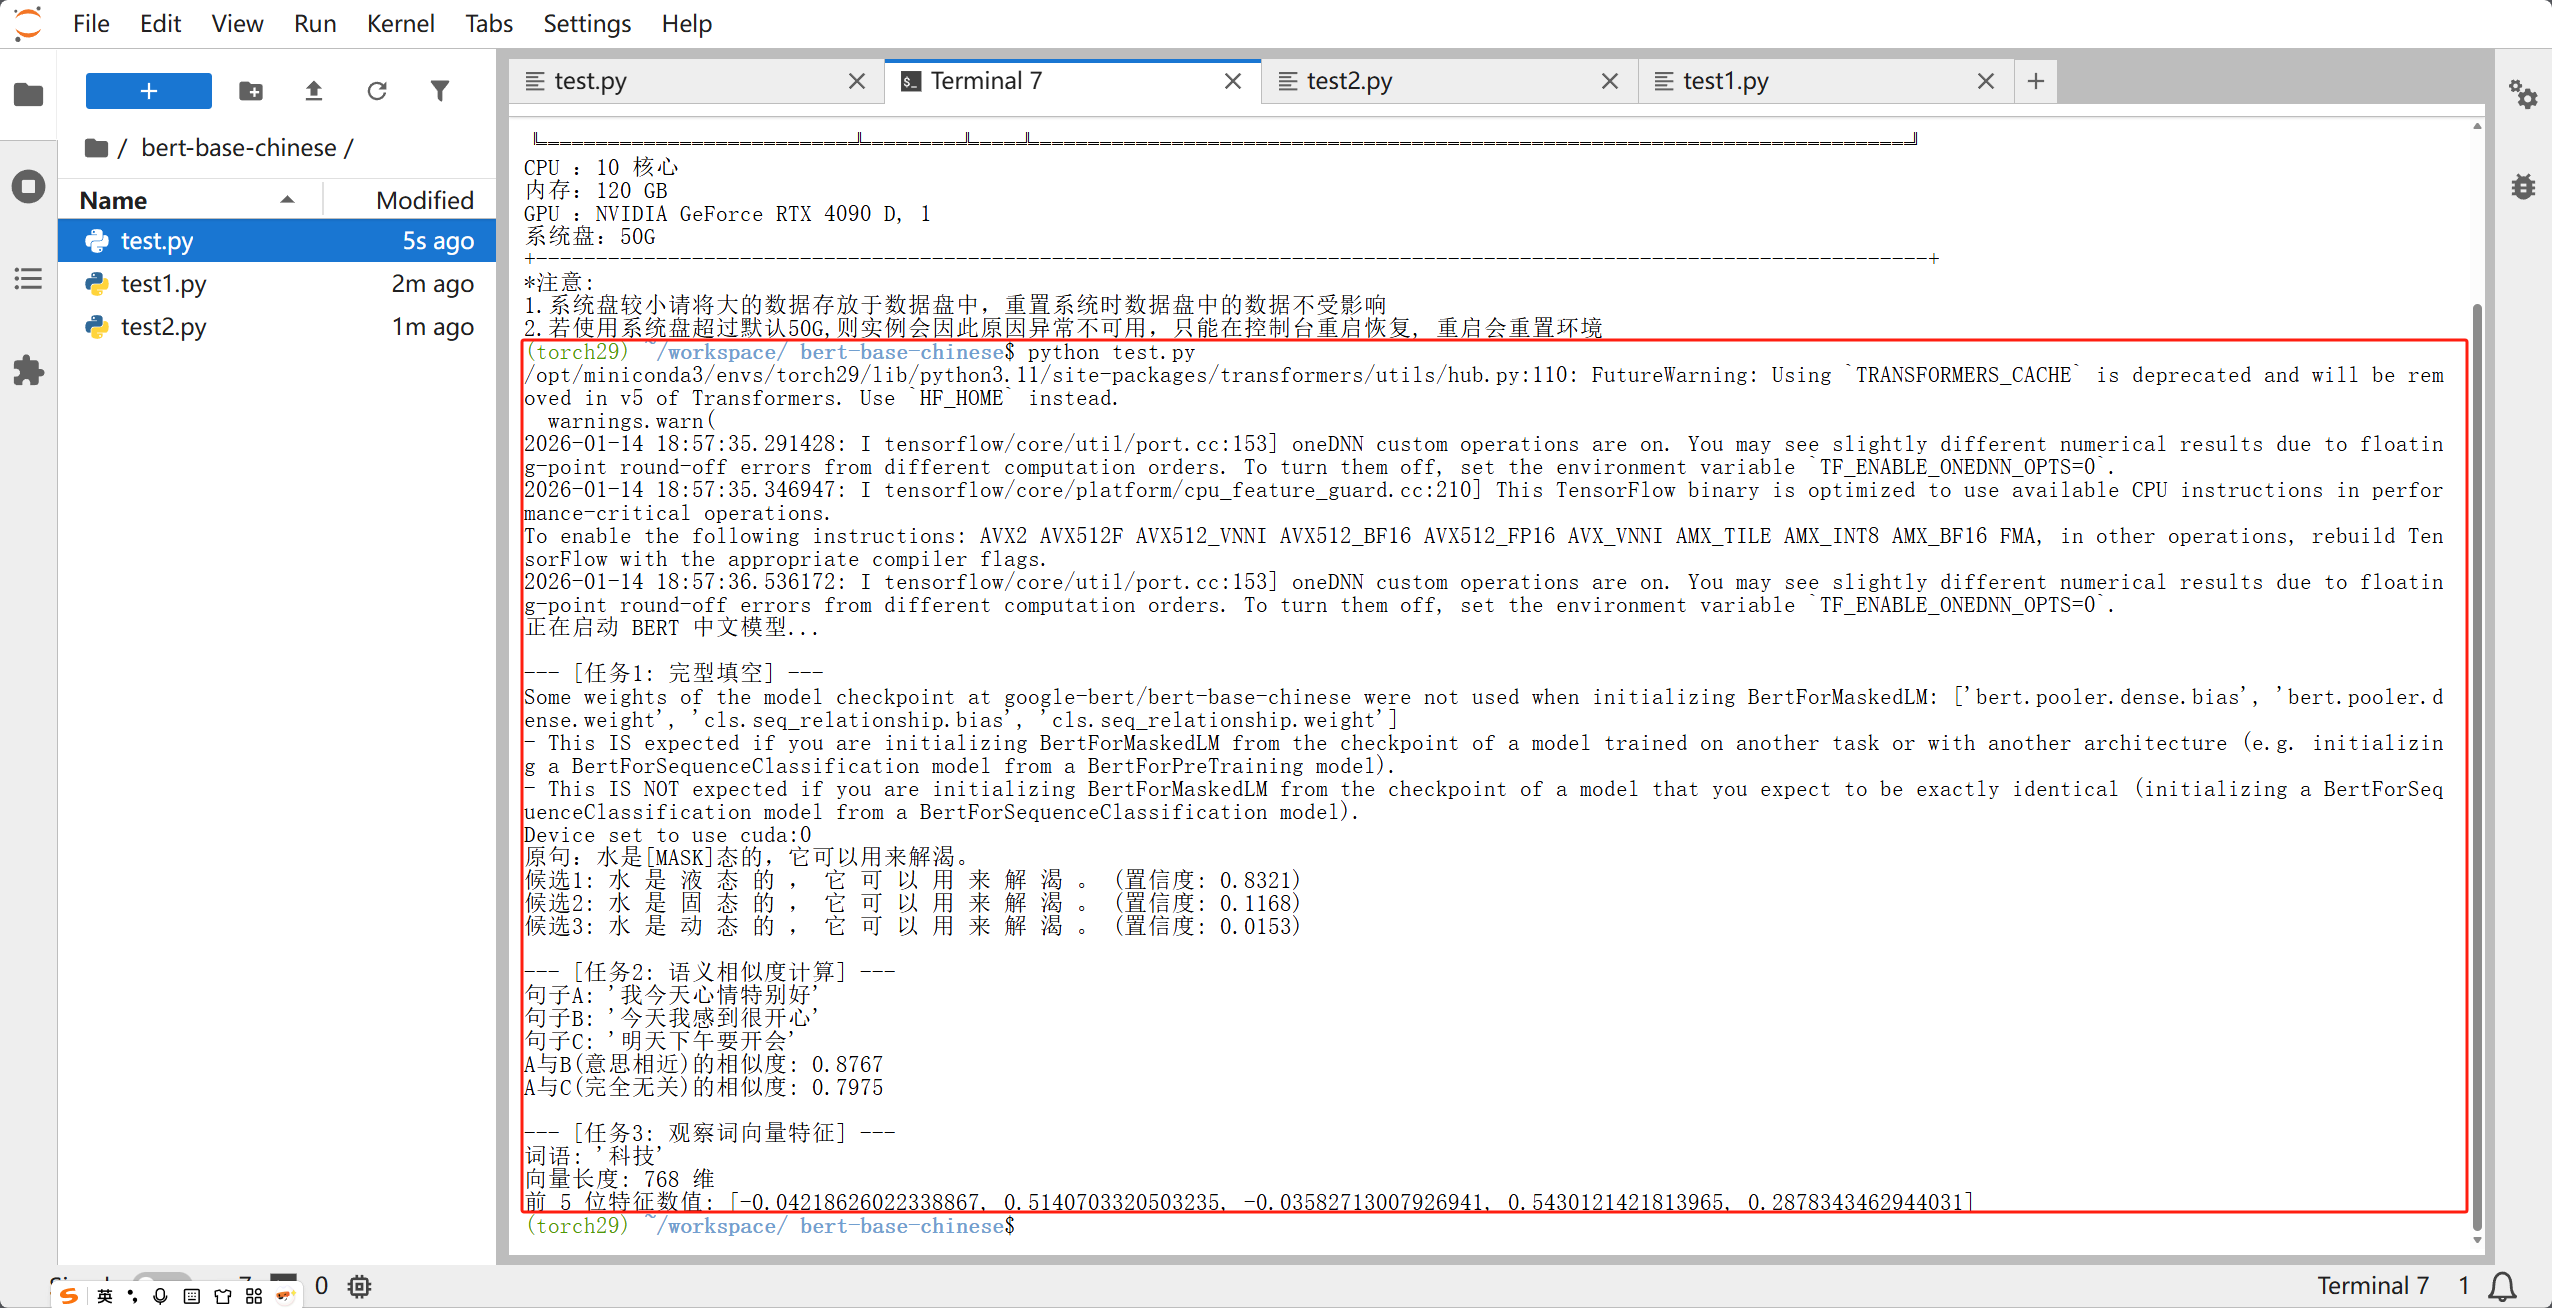The image size is (2552, 1308).
Task: Open the Kernel menu
Action: click(400, 23)
